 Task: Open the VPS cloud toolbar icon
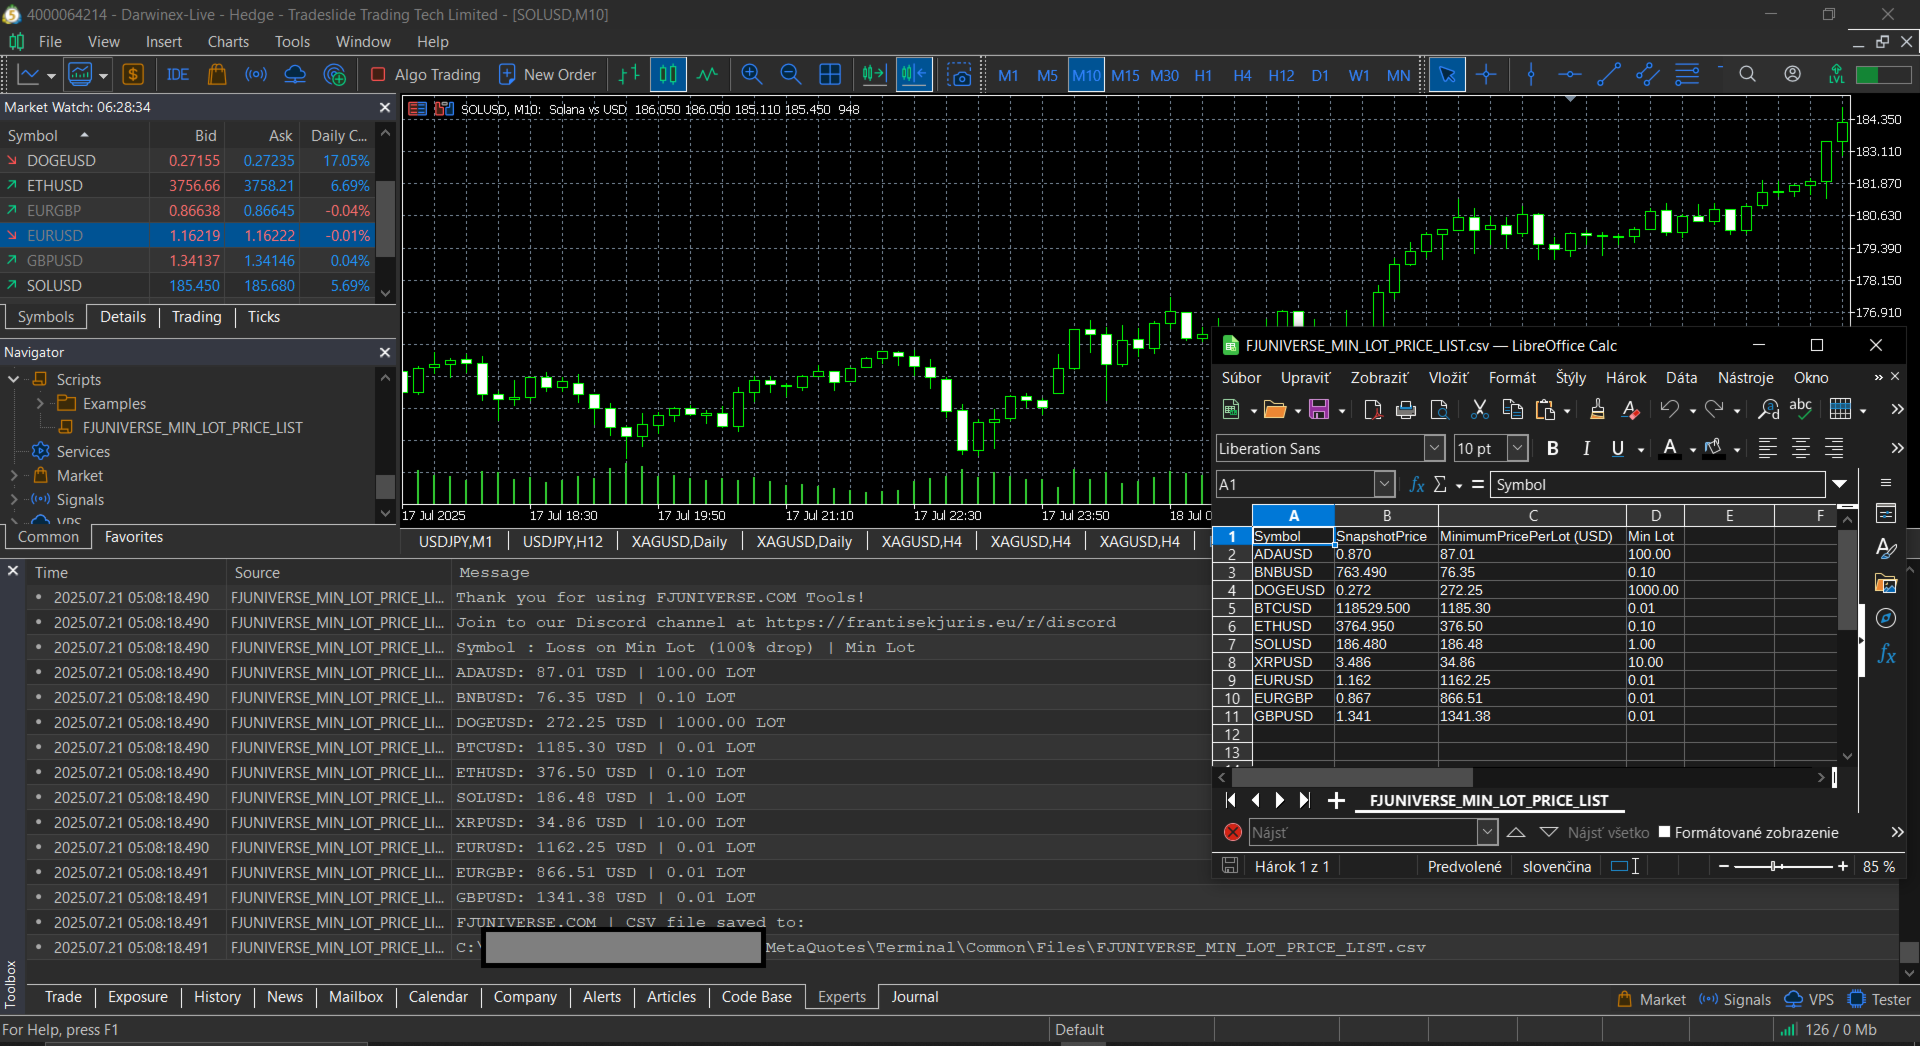pyautogui.click(x=295, y=75)
